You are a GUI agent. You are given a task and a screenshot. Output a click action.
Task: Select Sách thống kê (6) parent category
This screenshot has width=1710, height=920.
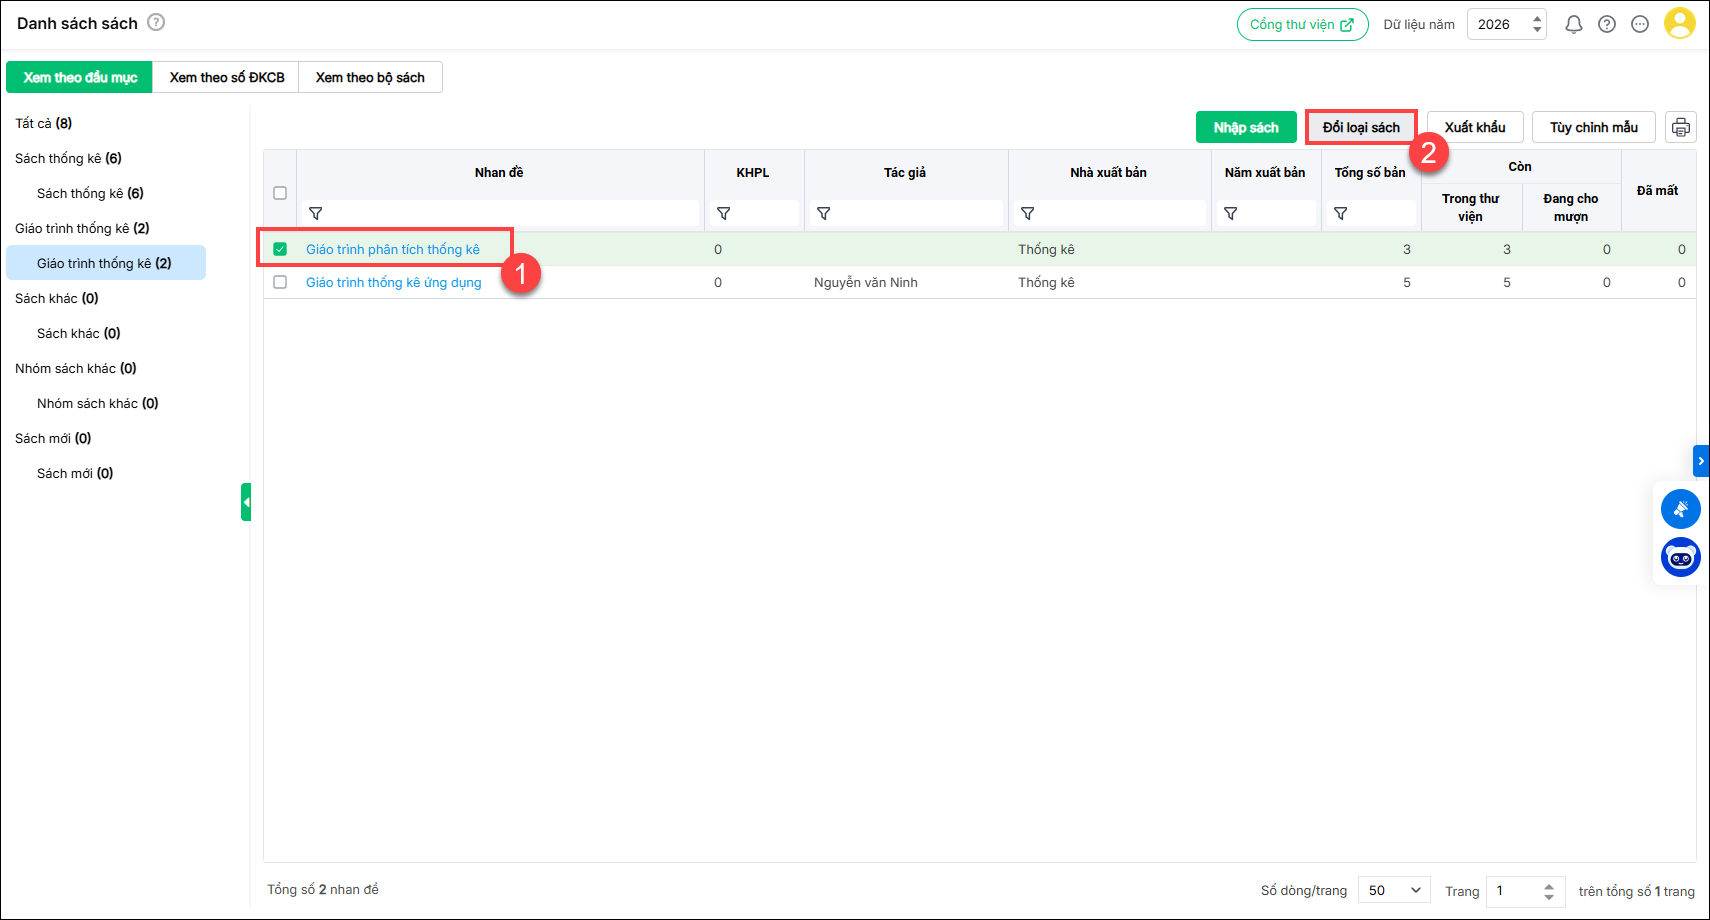68,158
